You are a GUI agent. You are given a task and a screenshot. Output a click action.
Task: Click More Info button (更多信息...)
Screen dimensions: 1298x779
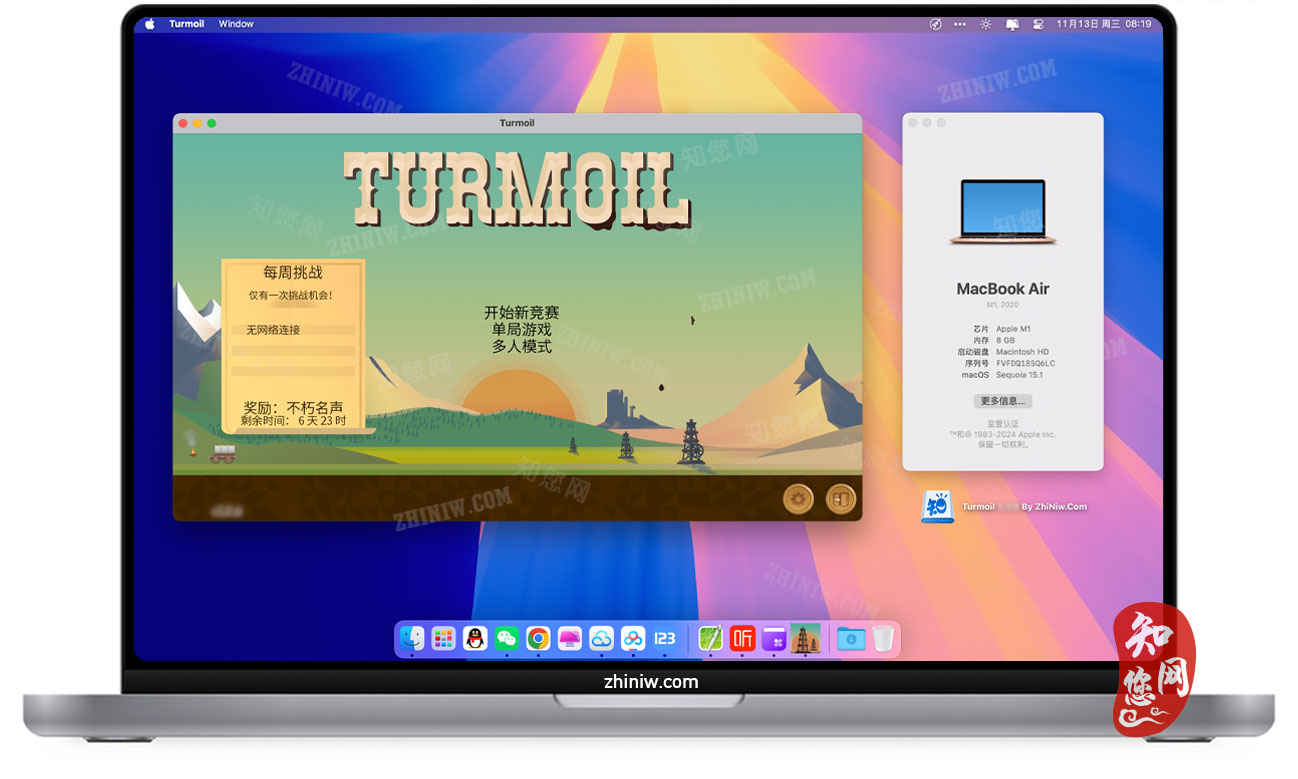click(1003, 401)
